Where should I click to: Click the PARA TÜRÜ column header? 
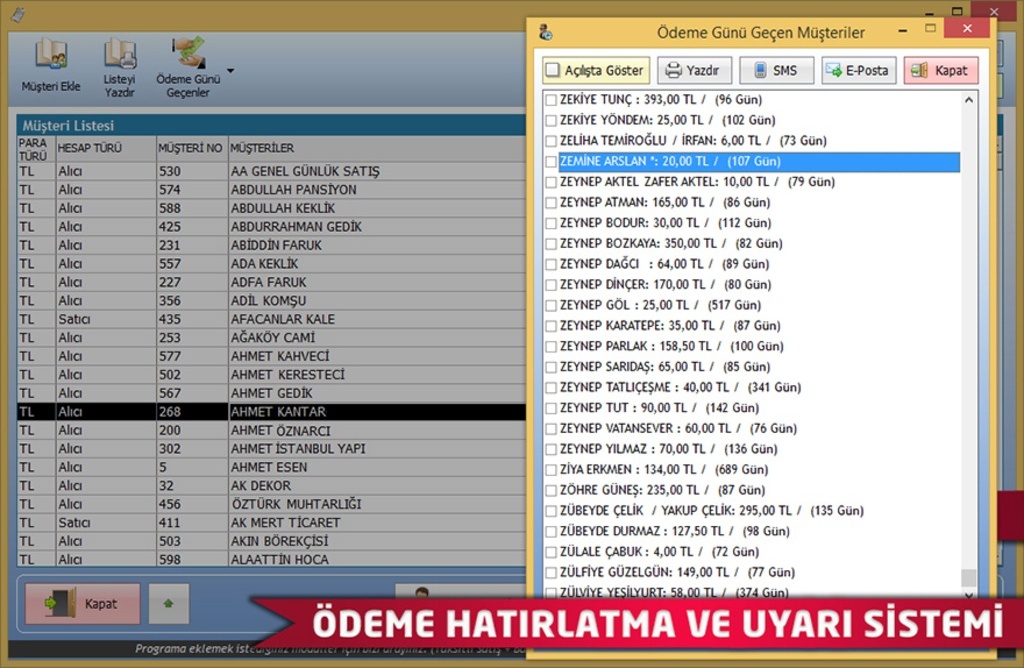[36, 148]
